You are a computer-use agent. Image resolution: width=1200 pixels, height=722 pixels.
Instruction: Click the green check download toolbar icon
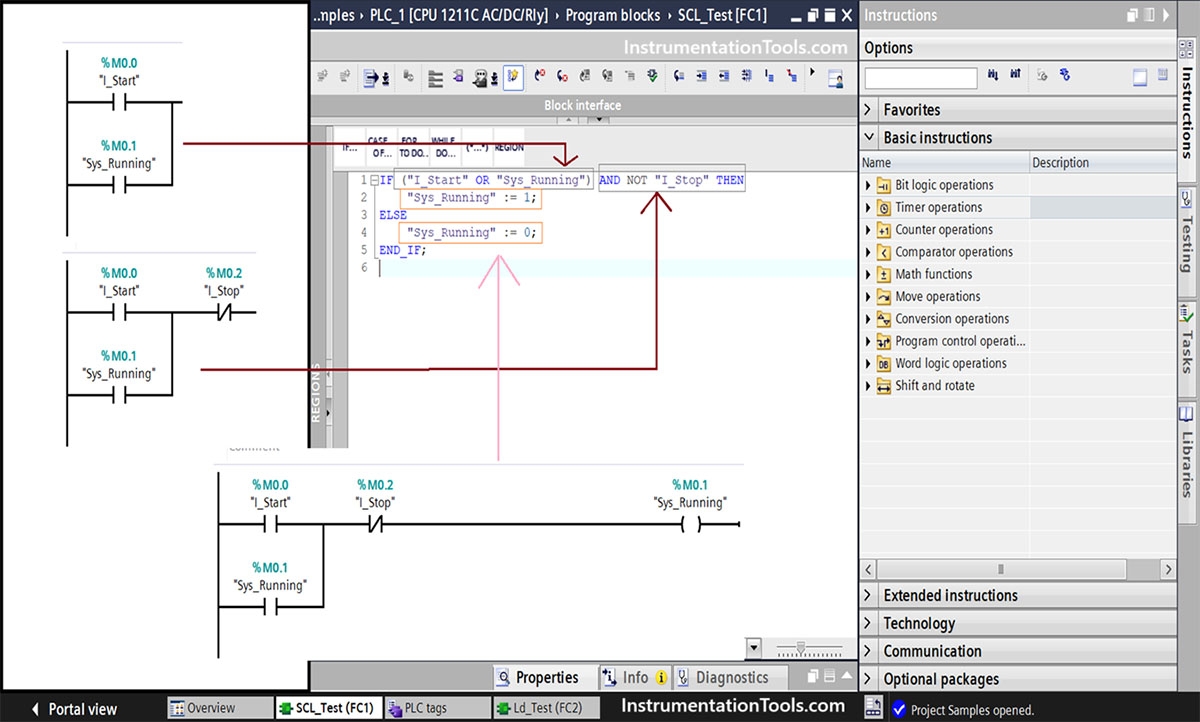click(653, 76)
